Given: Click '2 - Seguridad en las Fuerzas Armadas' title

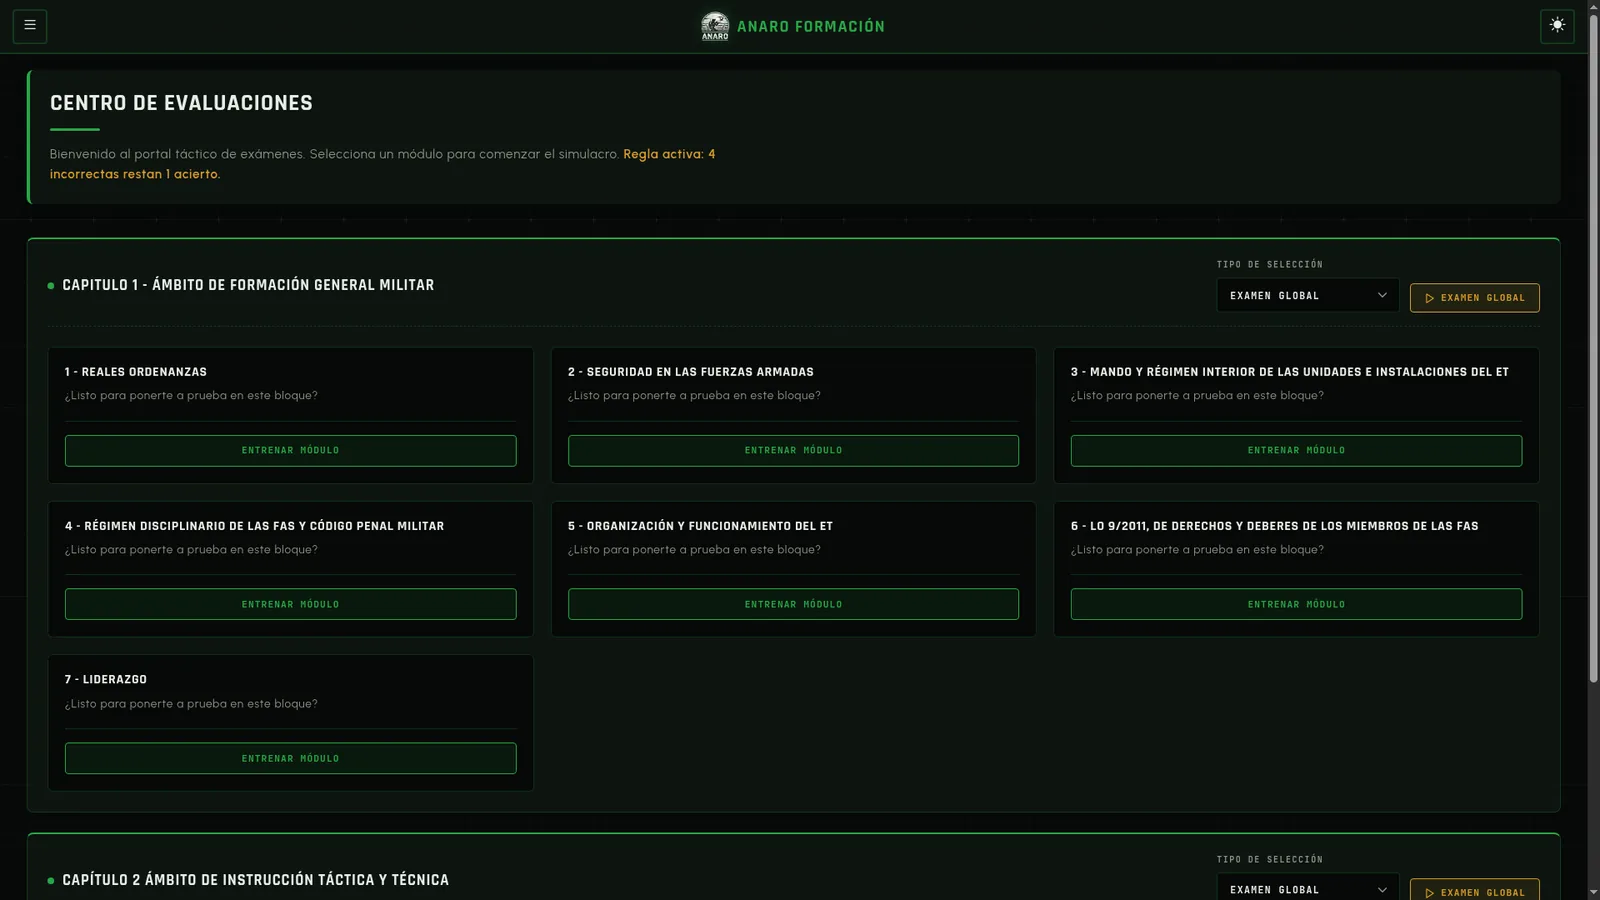Looking at the screenshot, I should pos(691,372).
